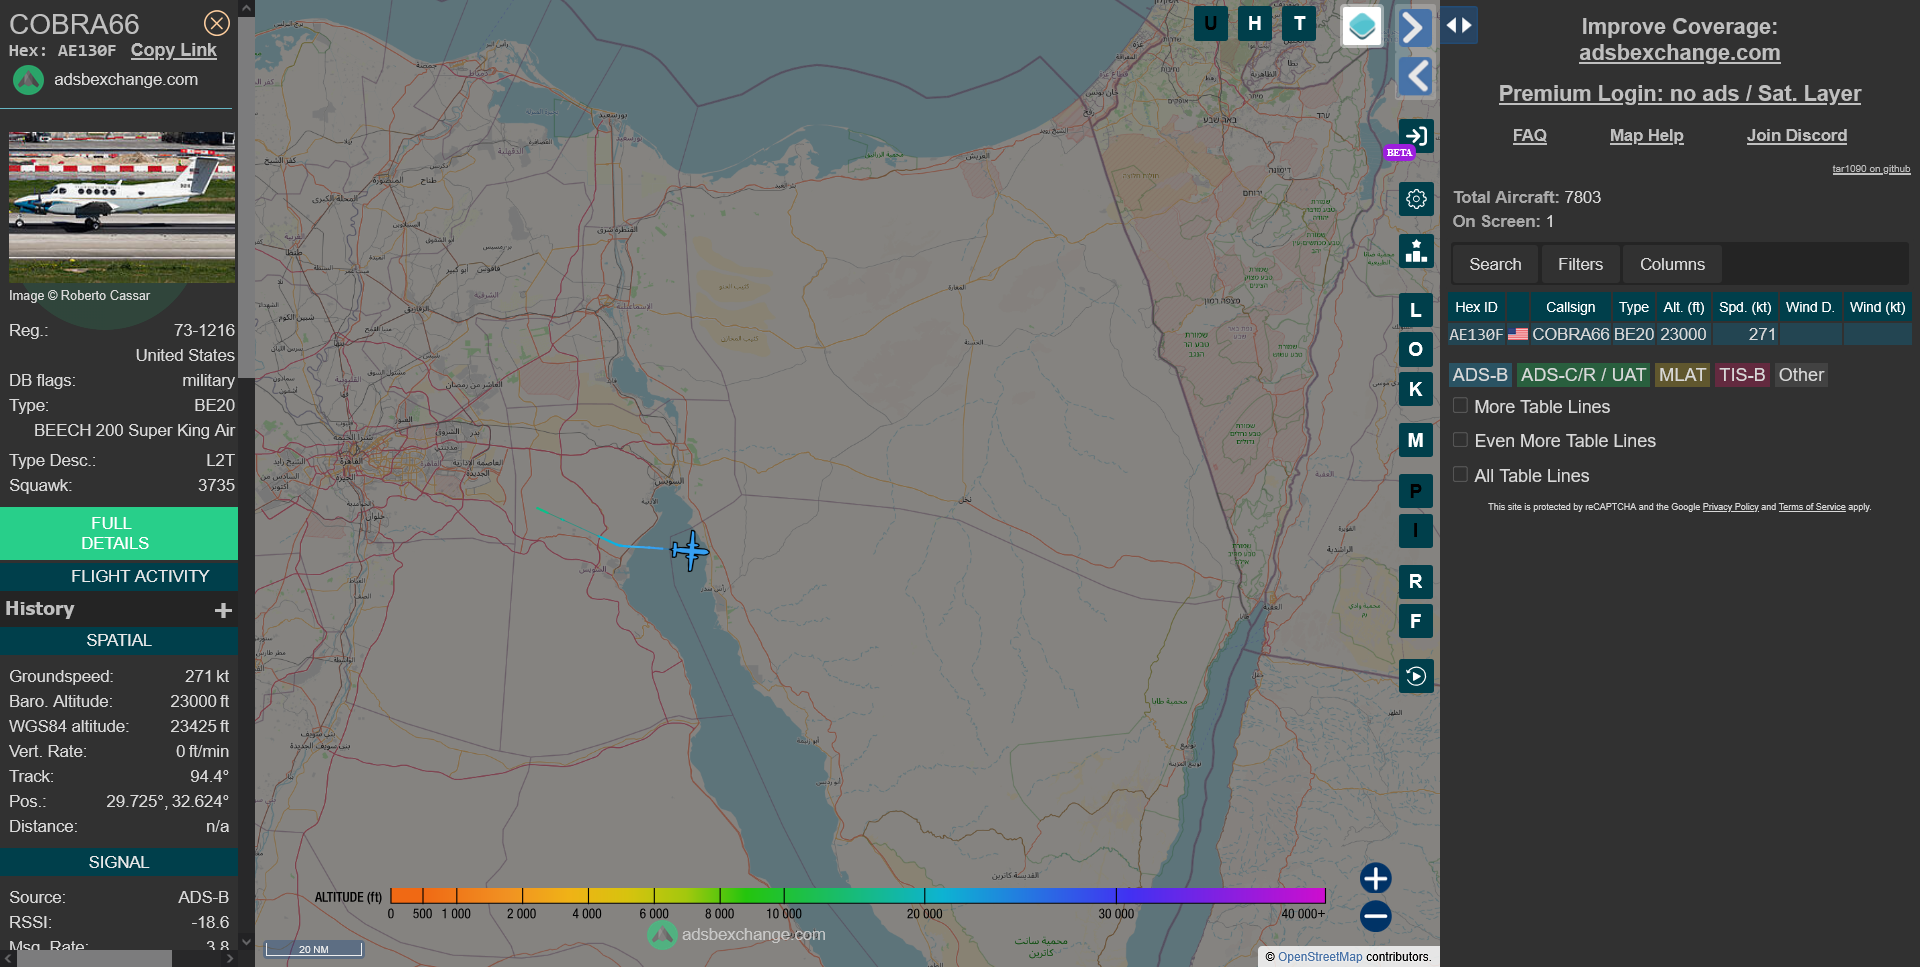
Task: Open the Search tab
Action: point(1495,264)
